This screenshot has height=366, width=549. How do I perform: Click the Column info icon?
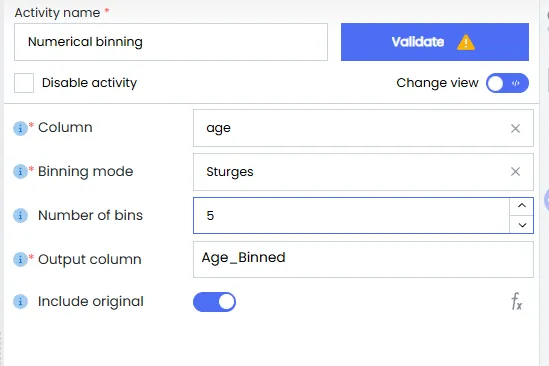(x=20, y=128)
